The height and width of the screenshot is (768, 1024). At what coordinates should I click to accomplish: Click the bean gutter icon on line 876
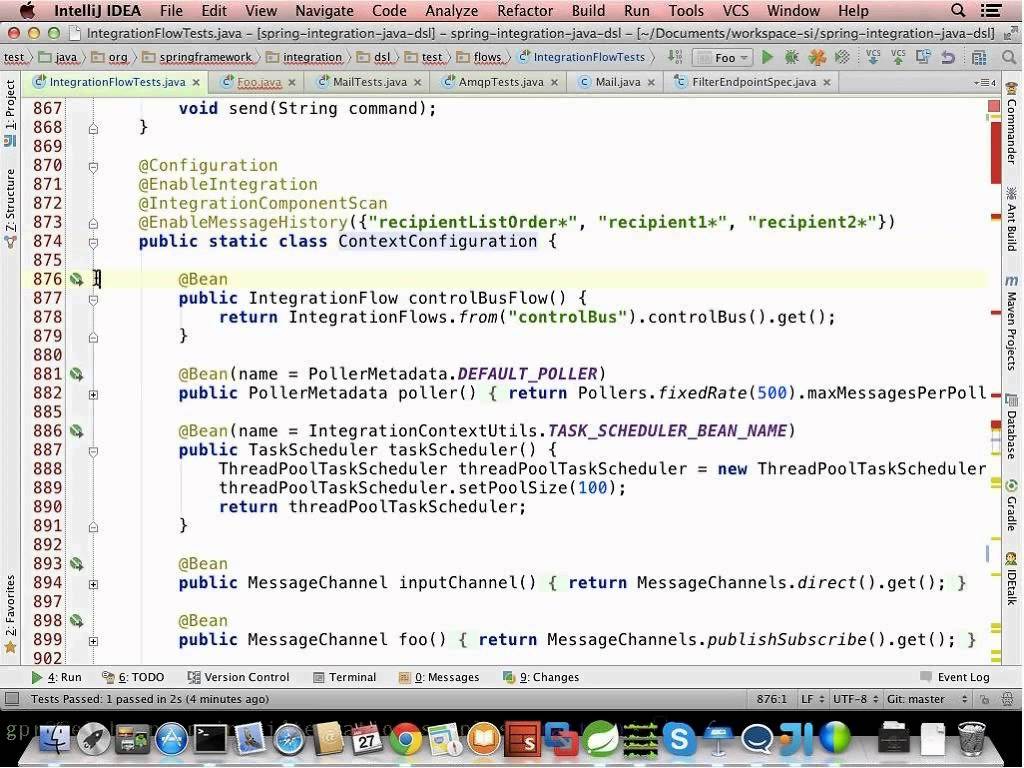tap(76, 280)
